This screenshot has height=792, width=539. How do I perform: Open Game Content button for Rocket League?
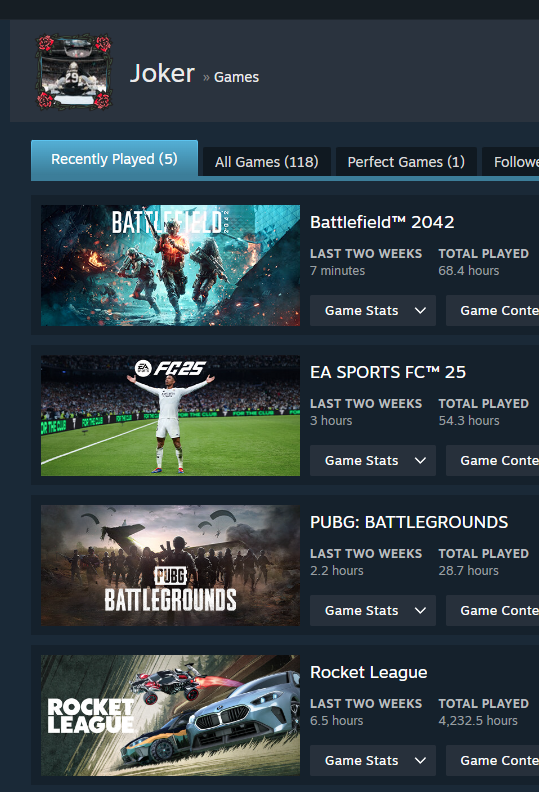(x=493, y=760)
